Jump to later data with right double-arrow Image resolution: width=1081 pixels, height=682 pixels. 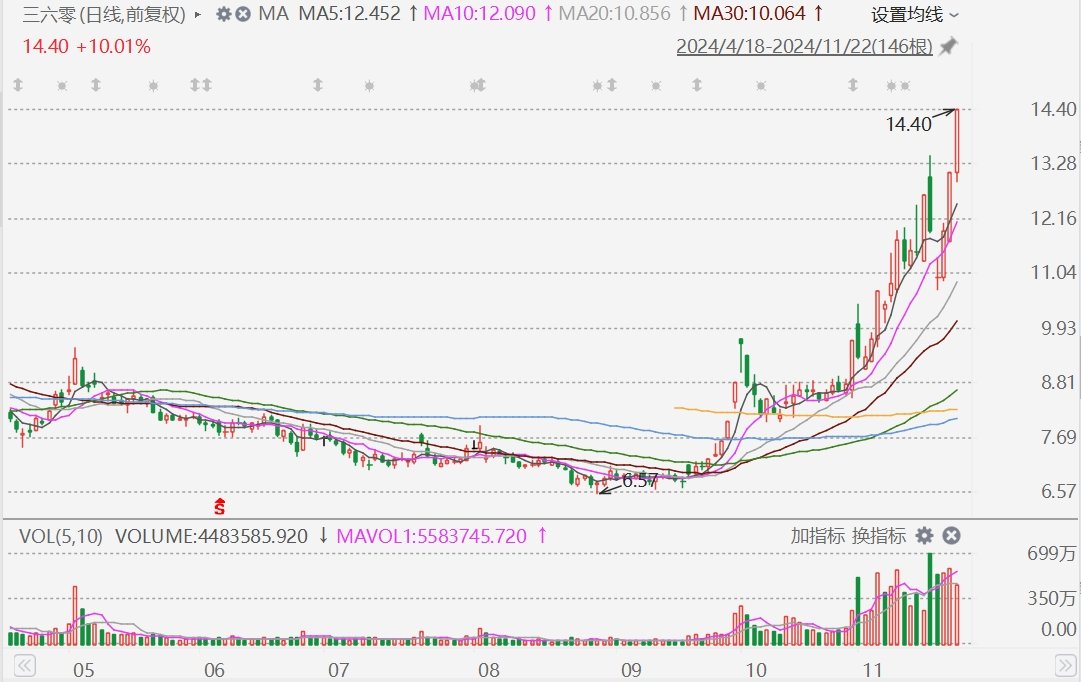(1065, 665)
